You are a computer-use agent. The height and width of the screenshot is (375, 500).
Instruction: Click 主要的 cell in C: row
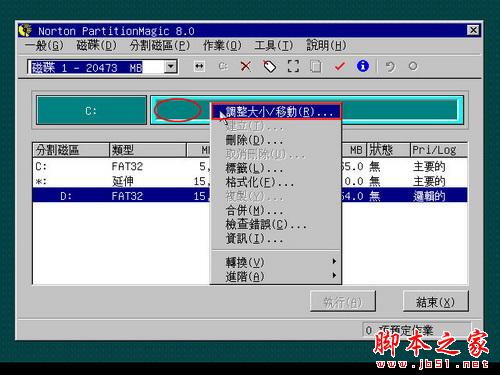pyautogui.click(x=429, y=166)
